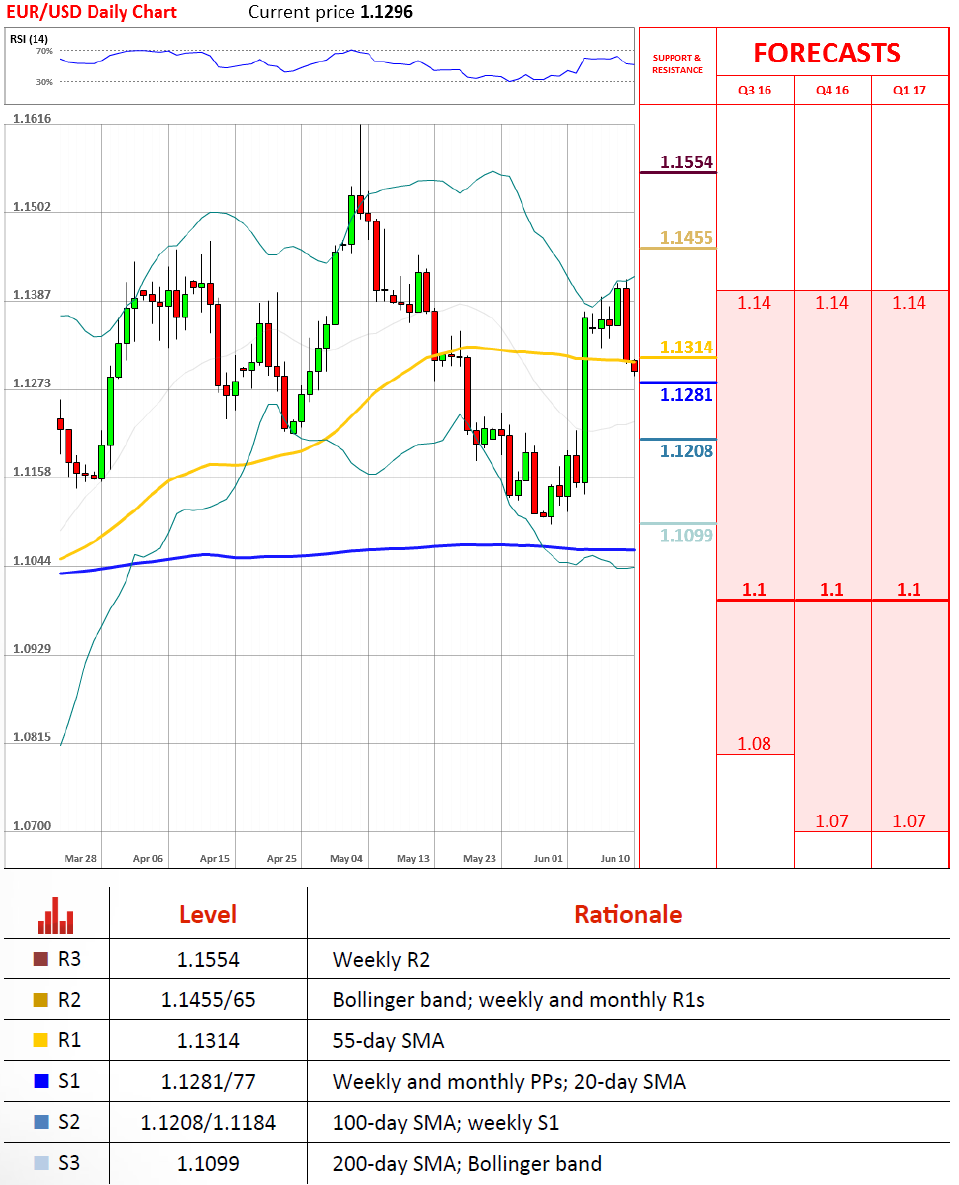959x1185 pixels.
Task: Select the EUR/USD Daily Chart title
Action: point(91,12)
